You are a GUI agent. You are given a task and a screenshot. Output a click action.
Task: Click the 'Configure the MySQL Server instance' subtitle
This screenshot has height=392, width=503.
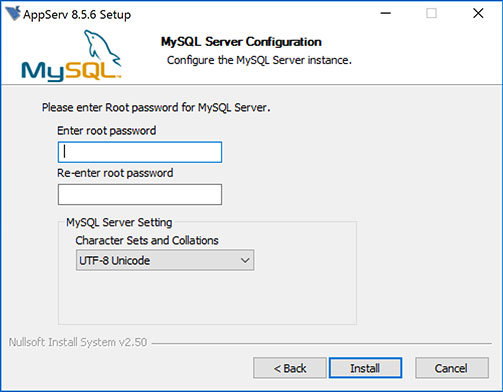[259, 60]
